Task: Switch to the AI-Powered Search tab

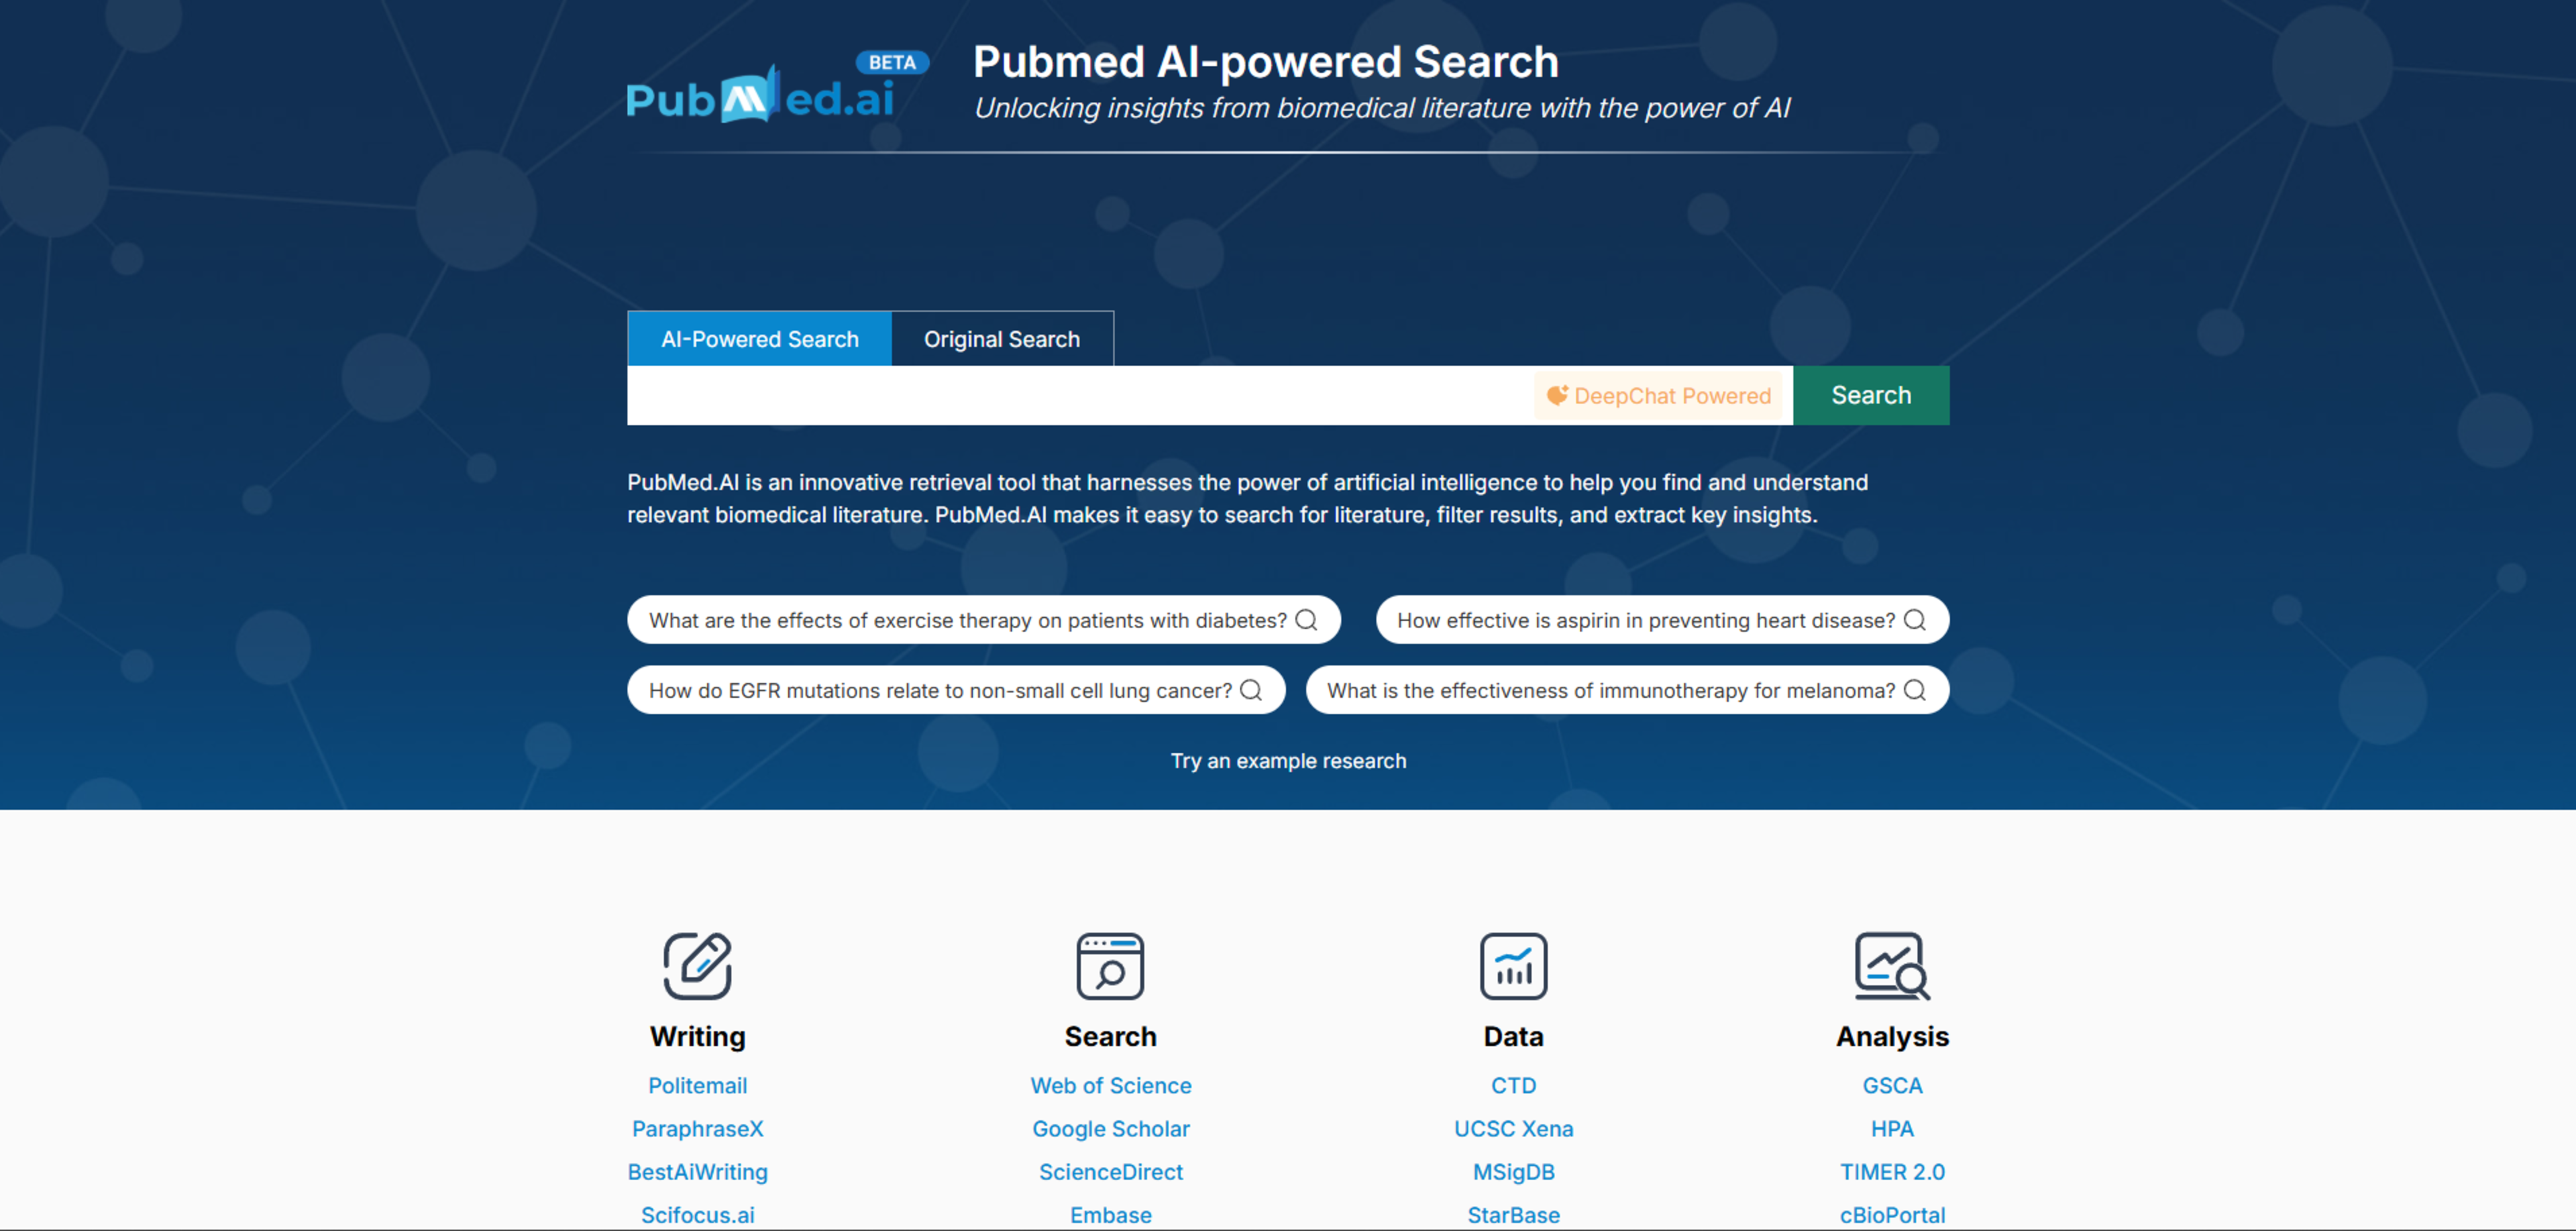Action: tap(759, 339)
